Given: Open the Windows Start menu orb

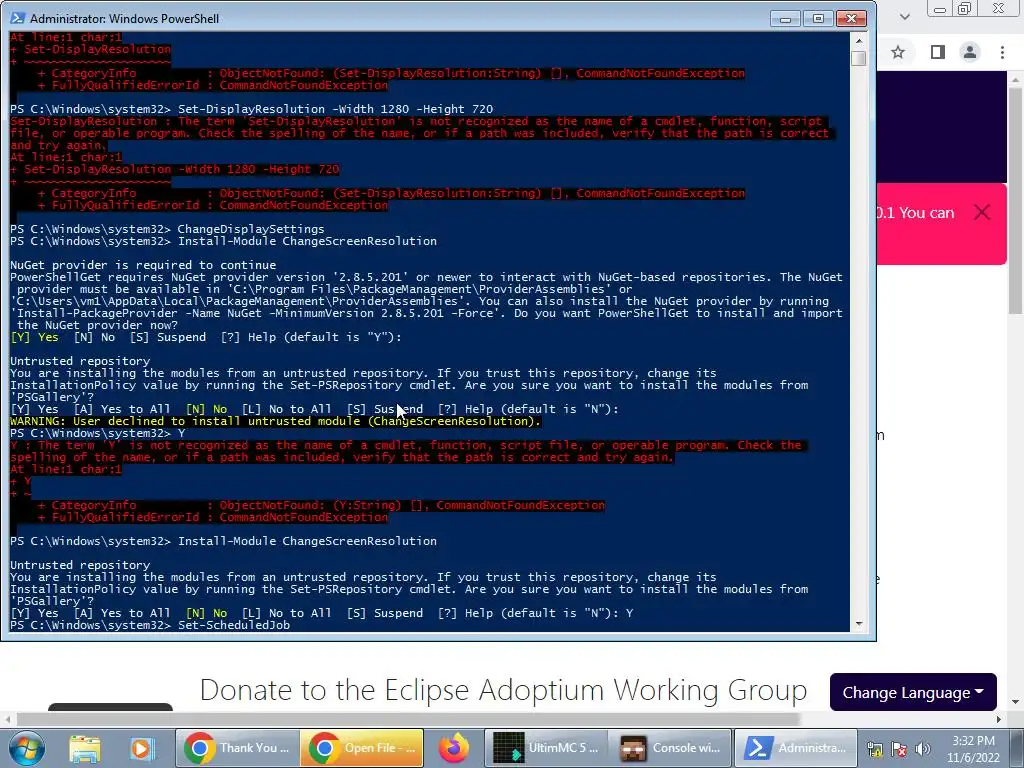Looking at the screenshot, I should coord(26,748).
